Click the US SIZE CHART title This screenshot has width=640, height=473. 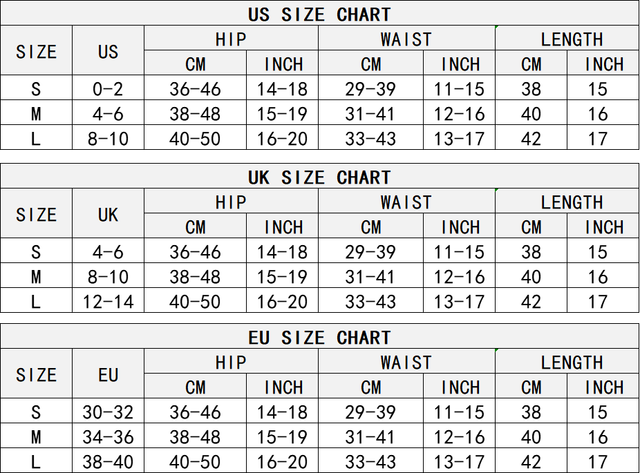tap(320, 14)
